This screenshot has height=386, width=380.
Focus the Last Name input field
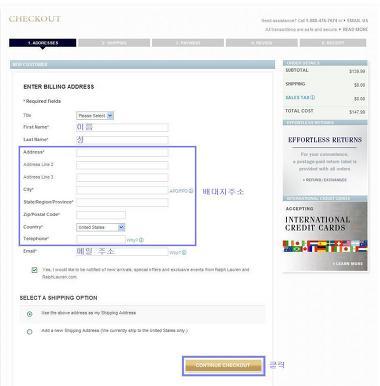pos(122,140)
